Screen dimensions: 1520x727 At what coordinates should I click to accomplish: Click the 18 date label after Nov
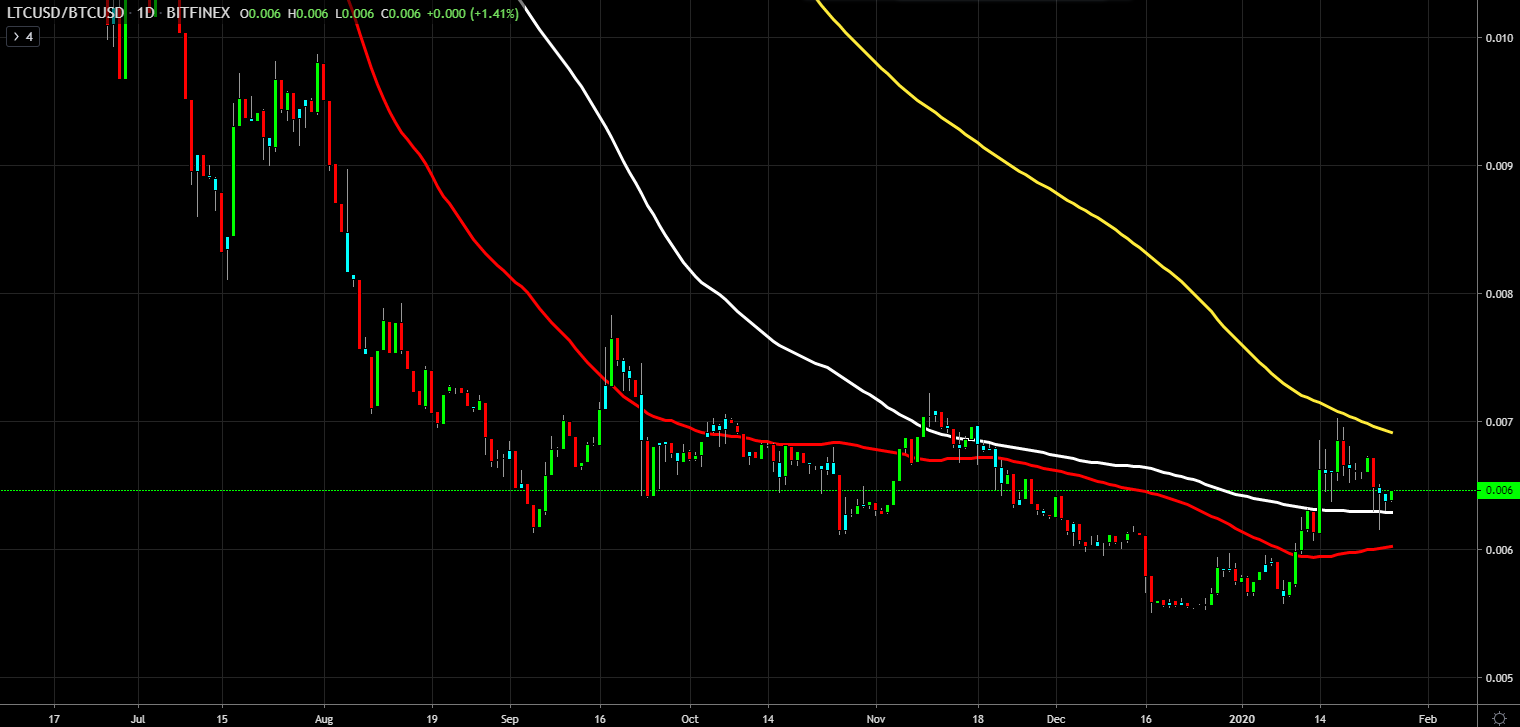[x=978, y=718]
